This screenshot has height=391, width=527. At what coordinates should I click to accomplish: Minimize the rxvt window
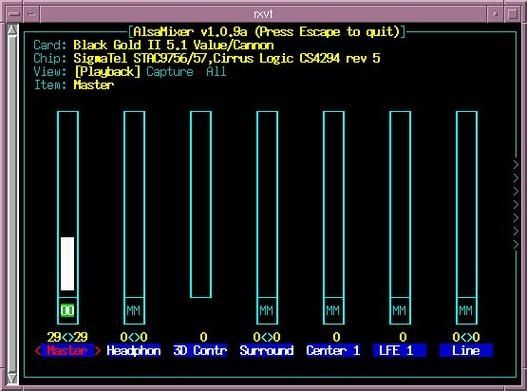495,14
